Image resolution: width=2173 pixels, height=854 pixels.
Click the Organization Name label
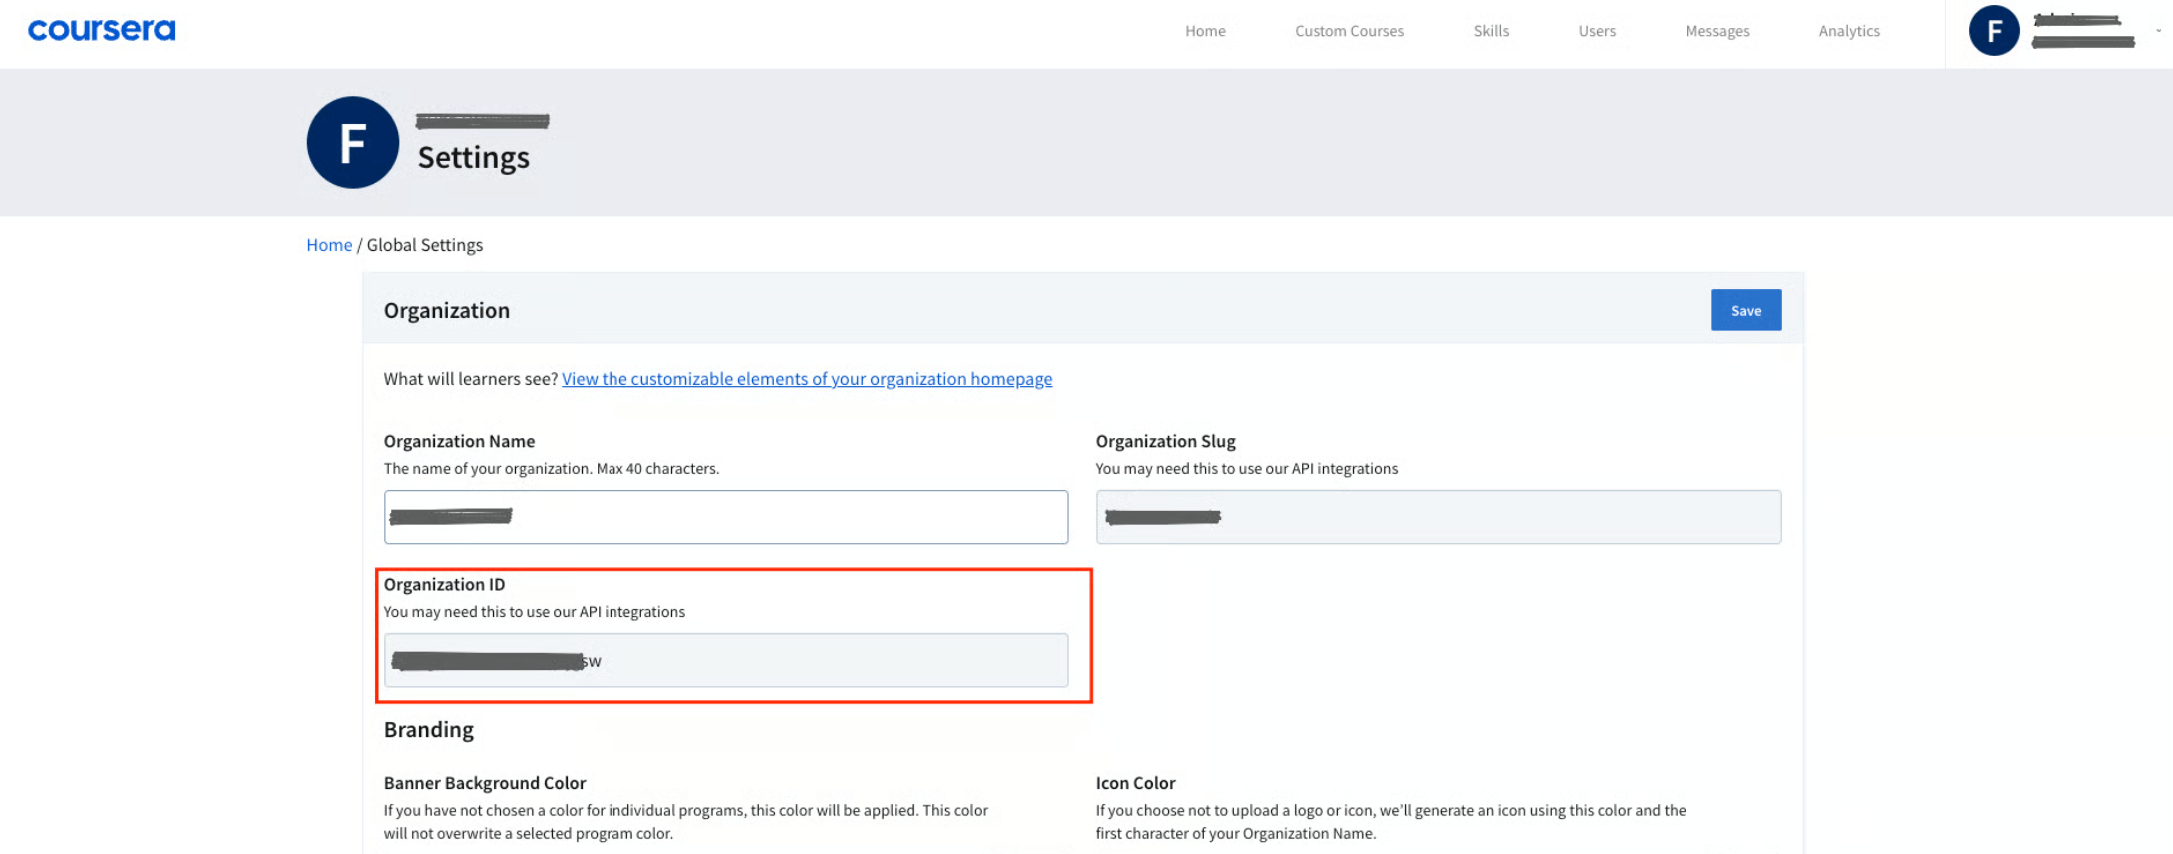click(x=459, y=441)
